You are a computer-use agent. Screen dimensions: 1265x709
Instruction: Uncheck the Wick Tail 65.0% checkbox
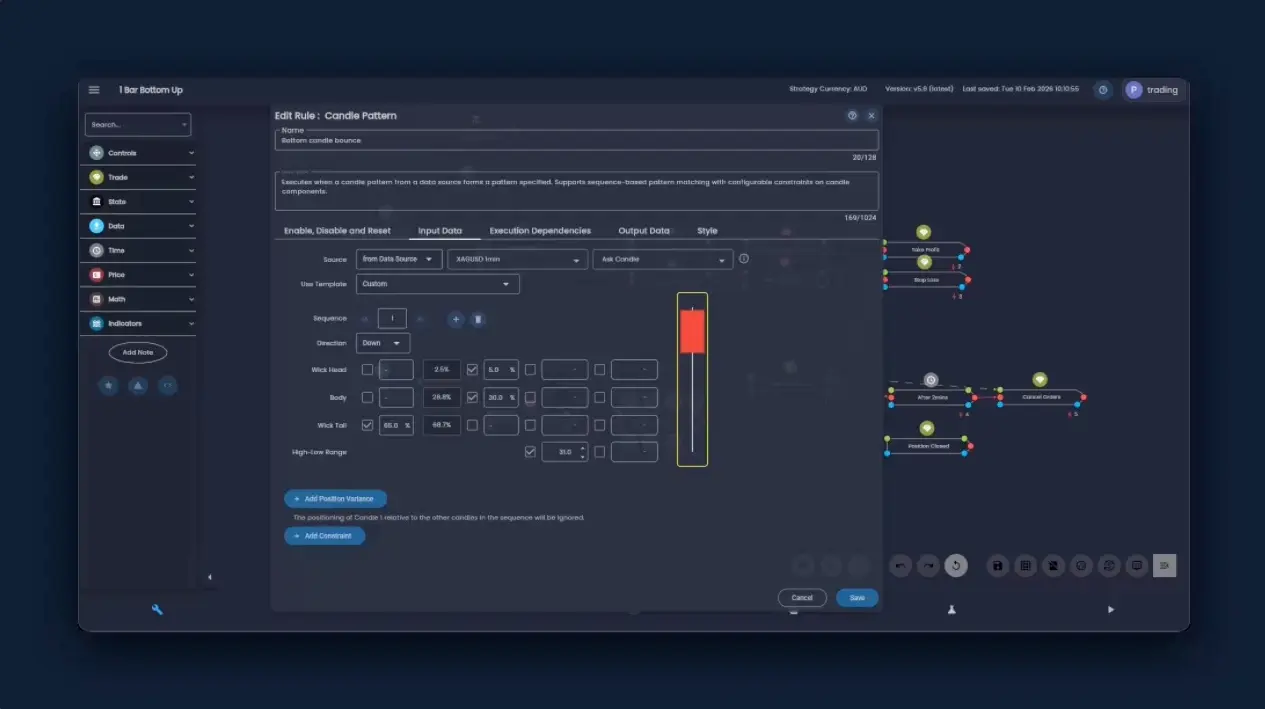pyautogui.click(x=367, y=425)
